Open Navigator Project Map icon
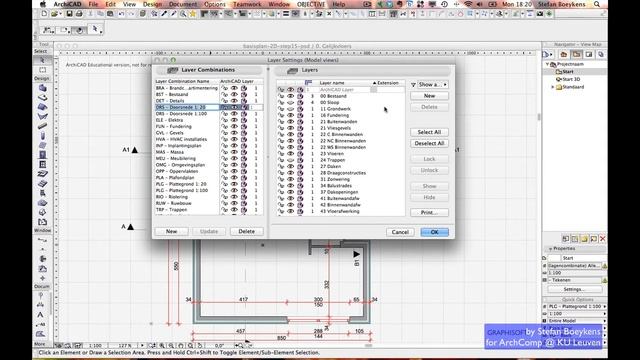 tap(564, 54)
